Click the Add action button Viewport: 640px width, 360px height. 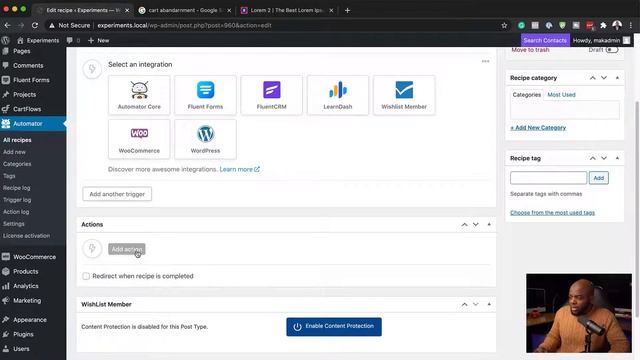[127, 249]
